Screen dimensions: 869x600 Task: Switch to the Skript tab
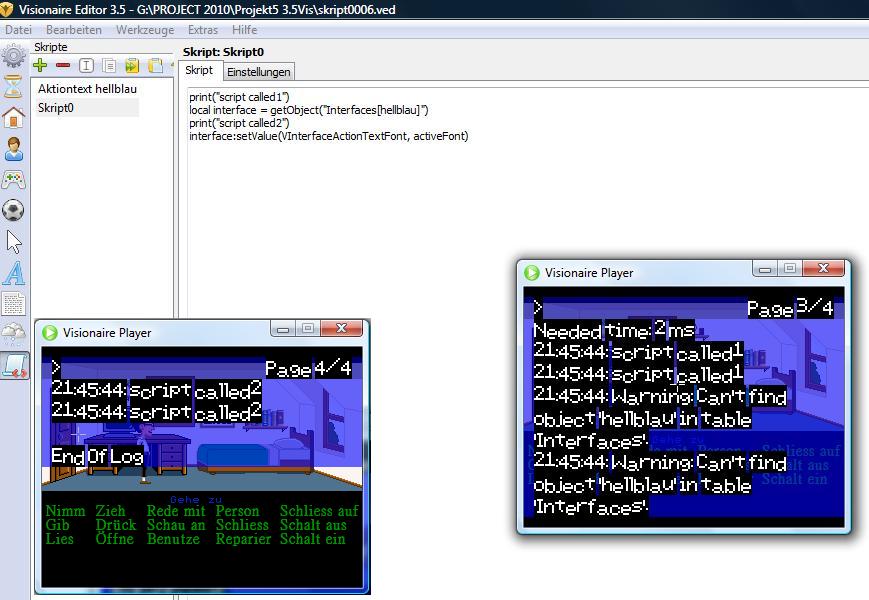[199, 70]
